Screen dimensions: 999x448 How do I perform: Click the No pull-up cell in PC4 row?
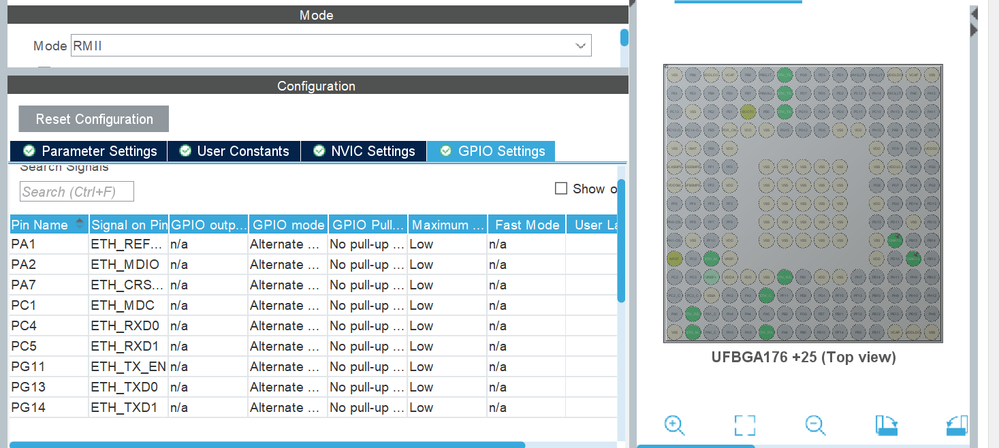click(x=368, y=326)
